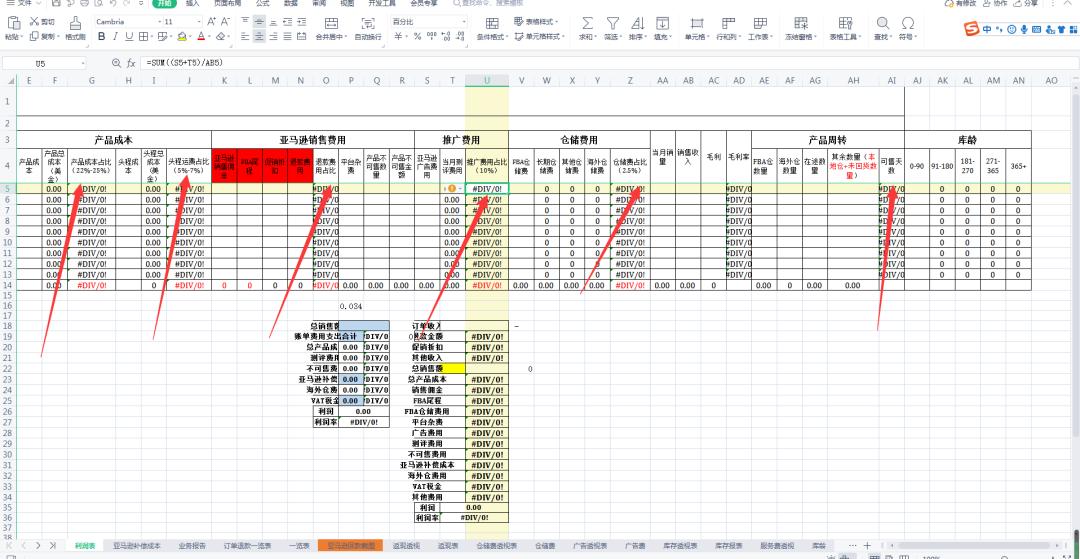Click the font color red A swatch
This screenshot has height=559, width=1080.
click(x=202, y=37)
